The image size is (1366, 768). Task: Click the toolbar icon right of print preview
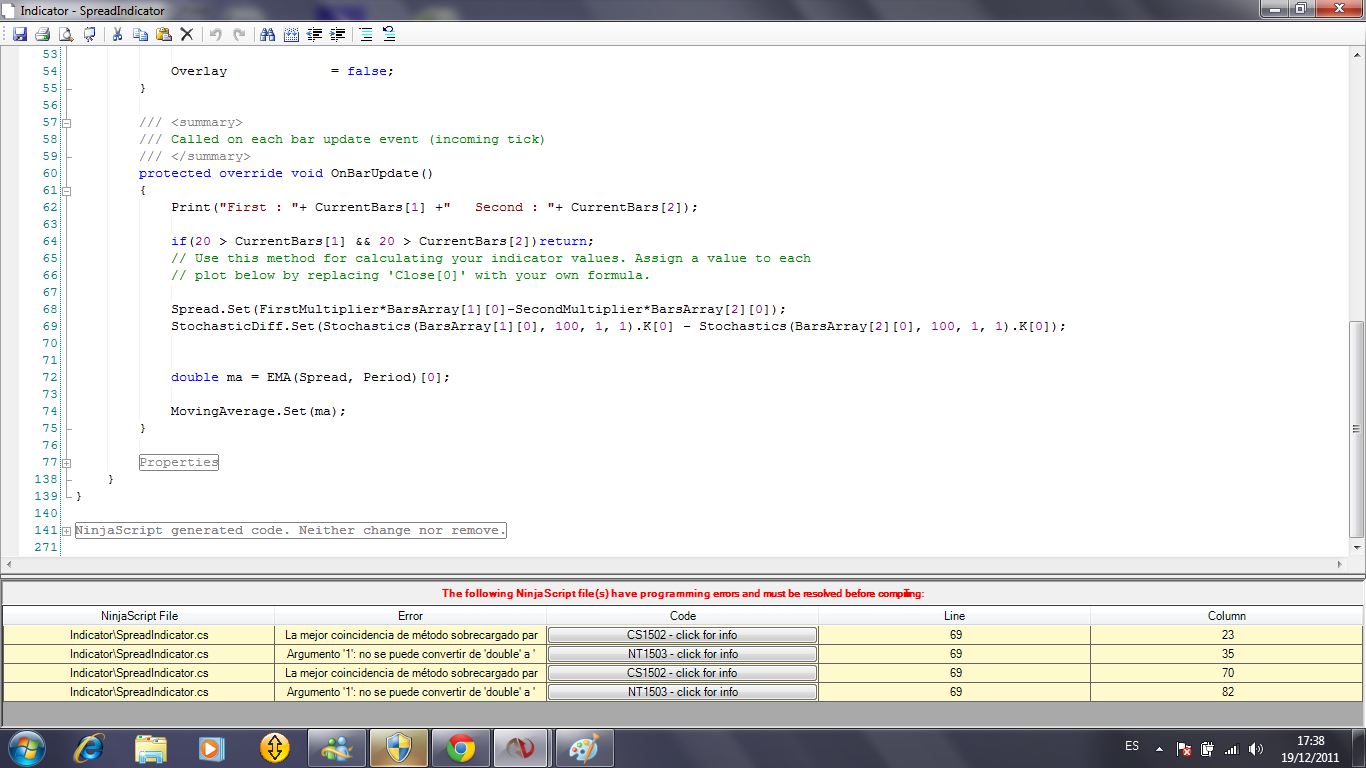[x=90, y=34]
